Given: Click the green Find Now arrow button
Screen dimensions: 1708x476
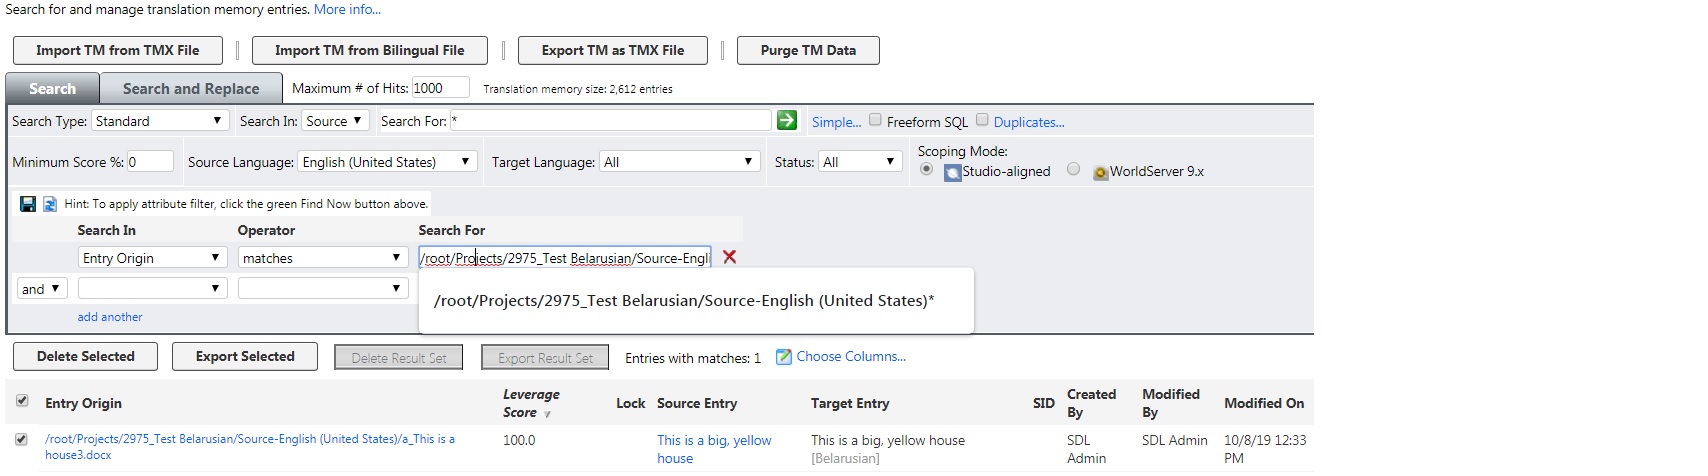Looking at the screenshot, I should click(x=787, y=120).
